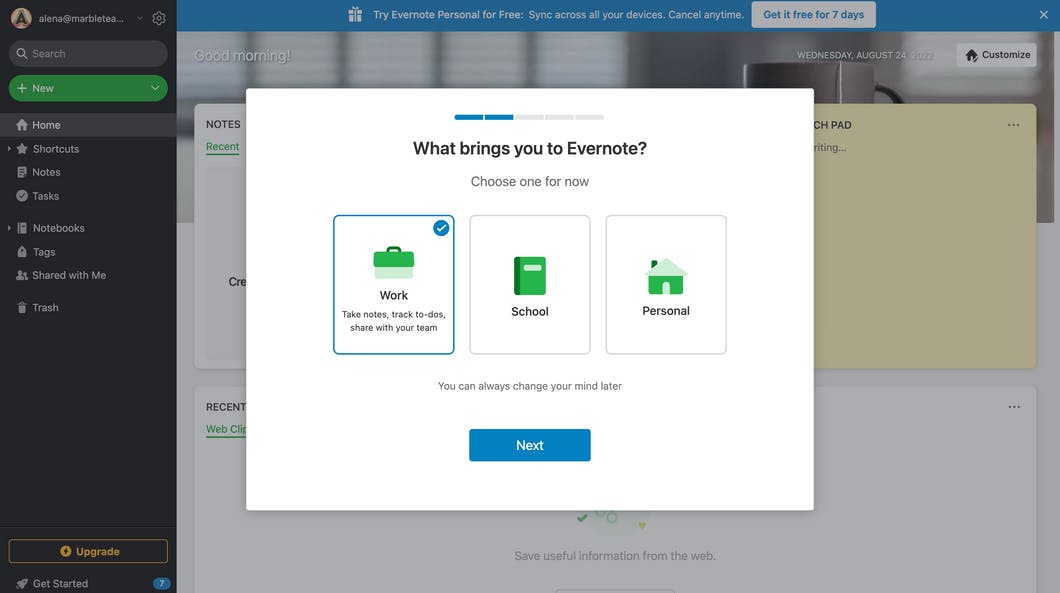Viewport: 1060px width, 593px height.
Task: Switch to the Recent tab in Notes
Action: click(x=221, y=146)
